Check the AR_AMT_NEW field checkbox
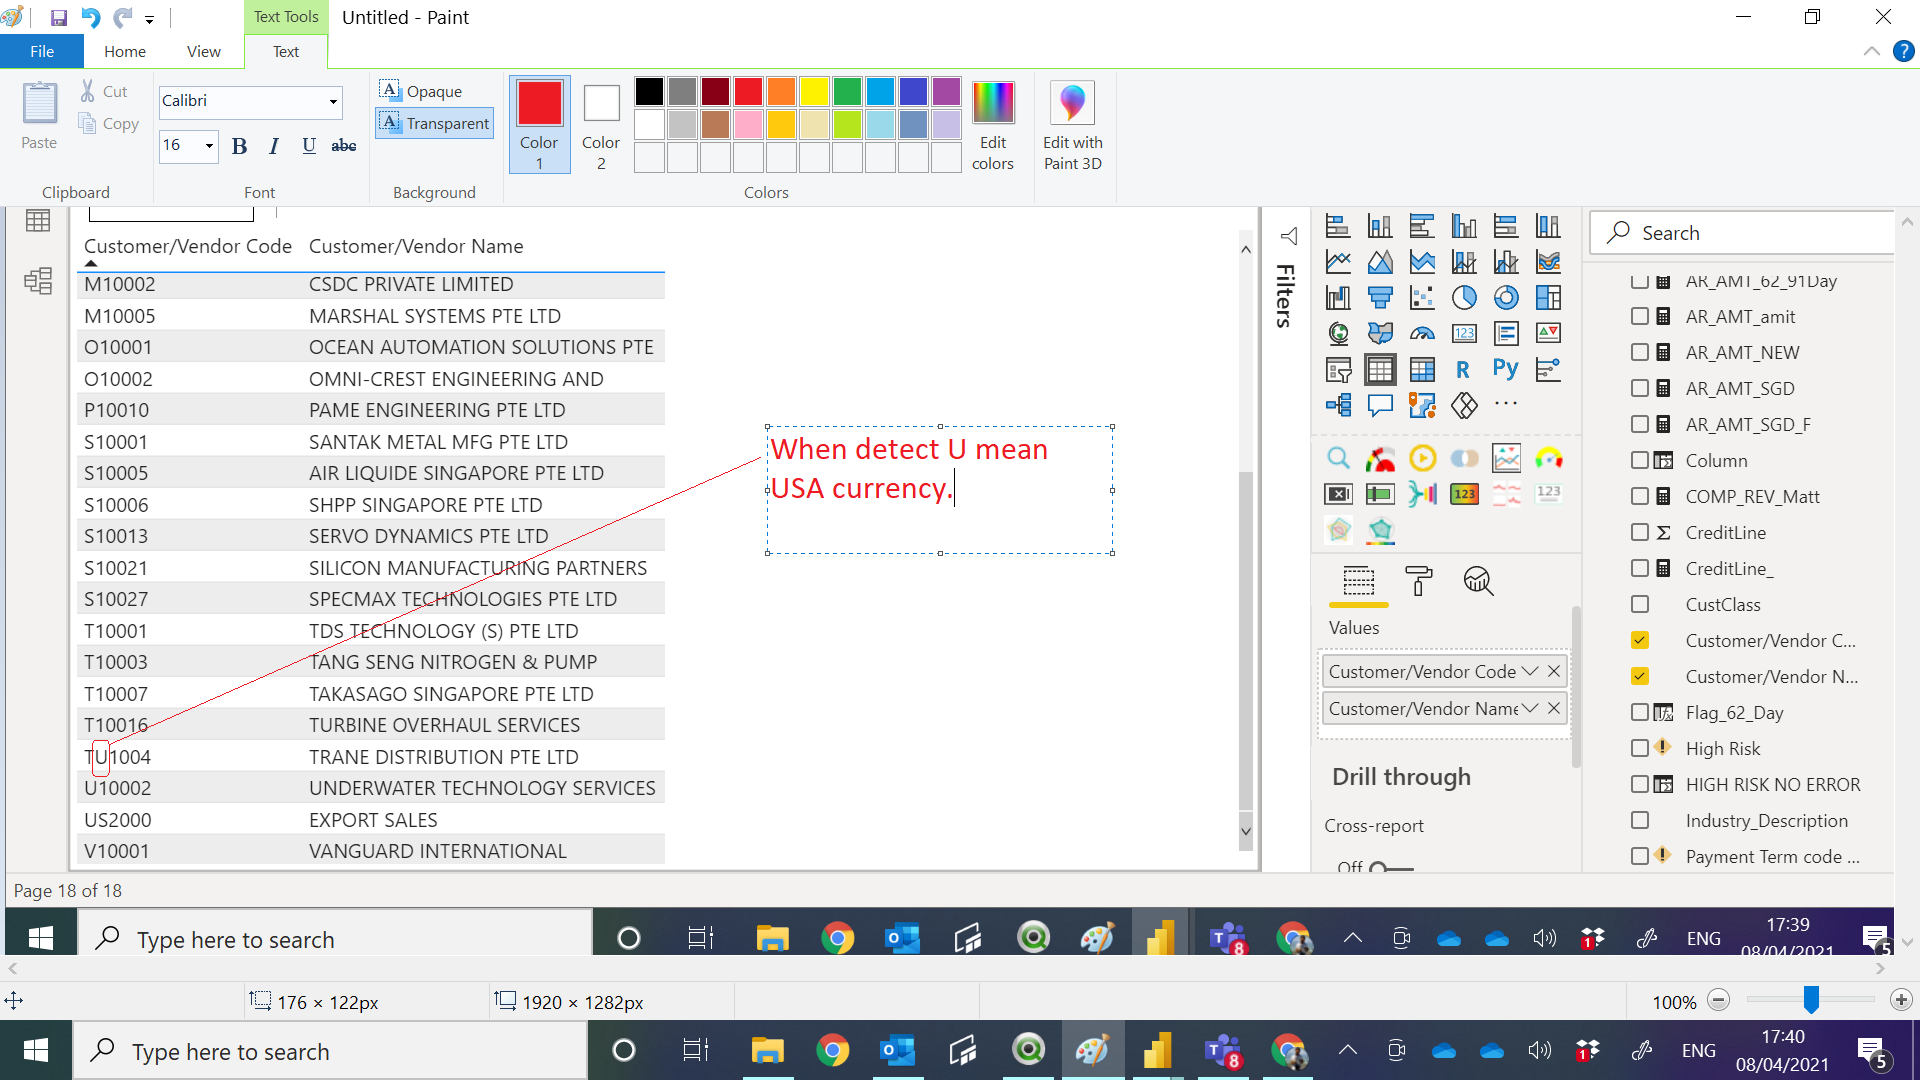Image resolution: width=1920 pixels, height=1080 pixels. pos(1640,352)
